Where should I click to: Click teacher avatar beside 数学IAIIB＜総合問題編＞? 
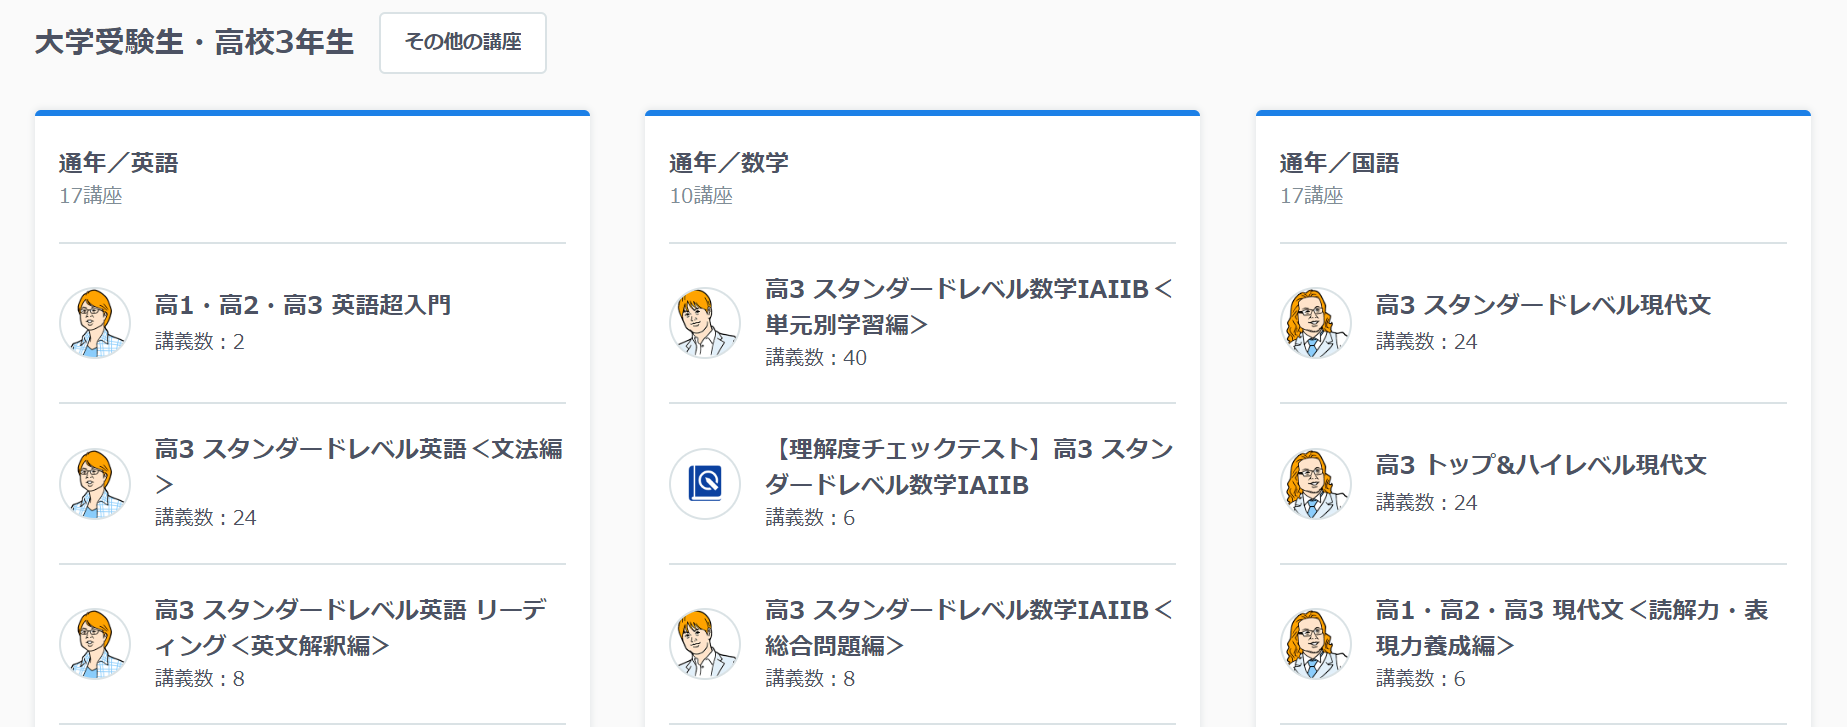pyautogui.click(x=705, y=644)
